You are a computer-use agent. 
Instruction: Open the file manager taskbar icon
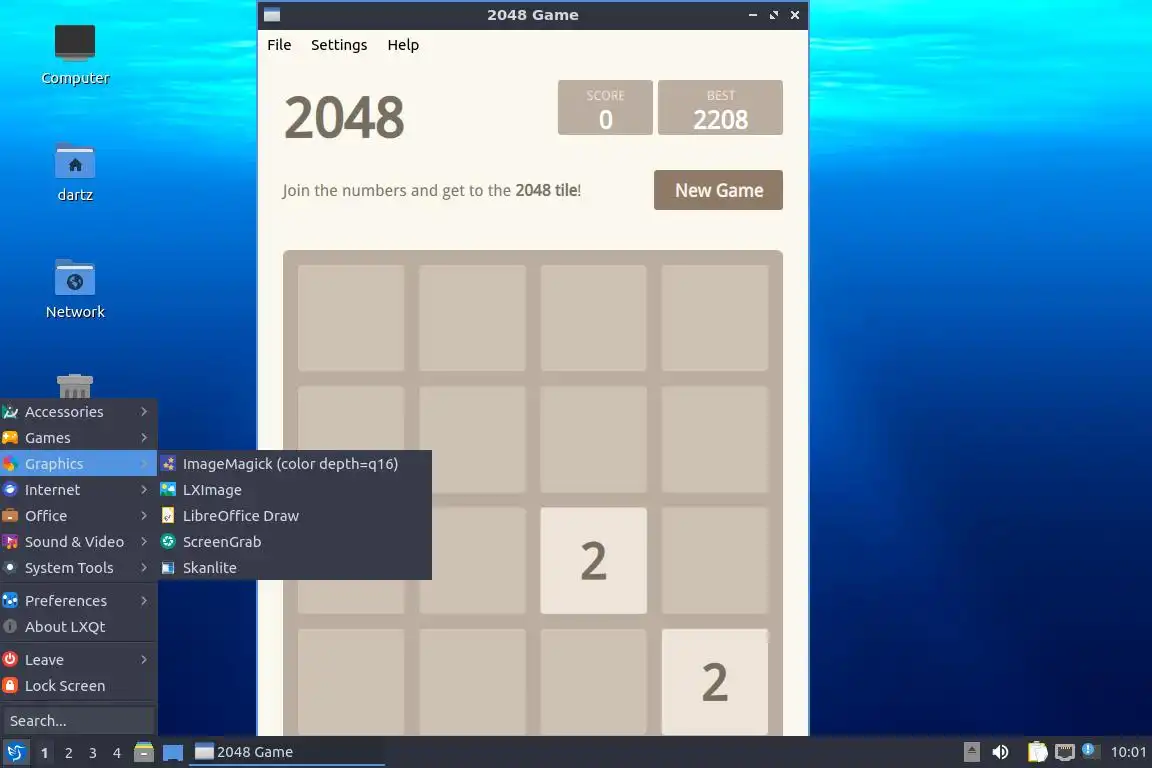point(144,752)
